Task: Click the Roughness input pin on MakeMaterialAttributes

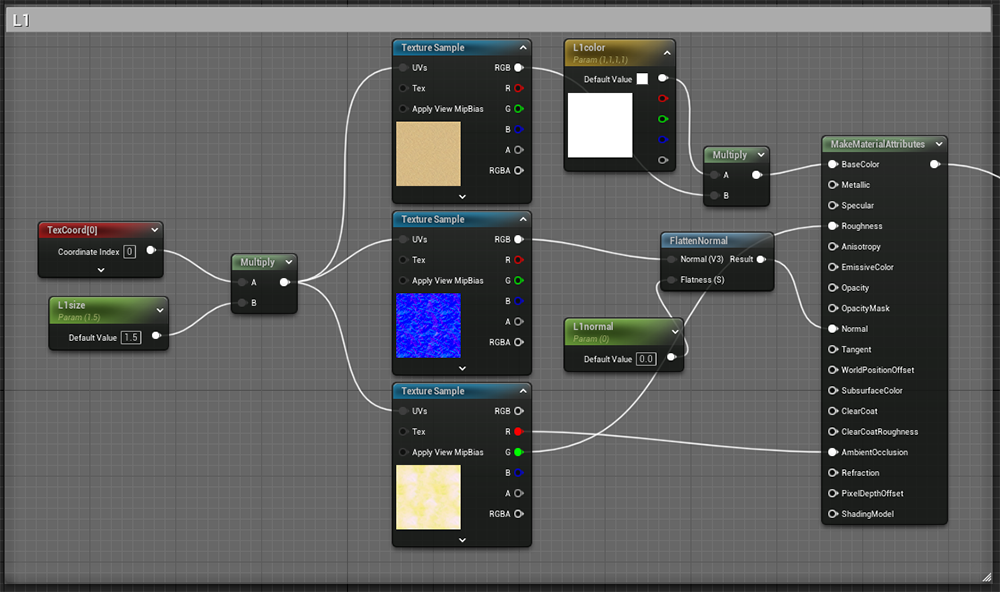Action: [x=833, y=226]
